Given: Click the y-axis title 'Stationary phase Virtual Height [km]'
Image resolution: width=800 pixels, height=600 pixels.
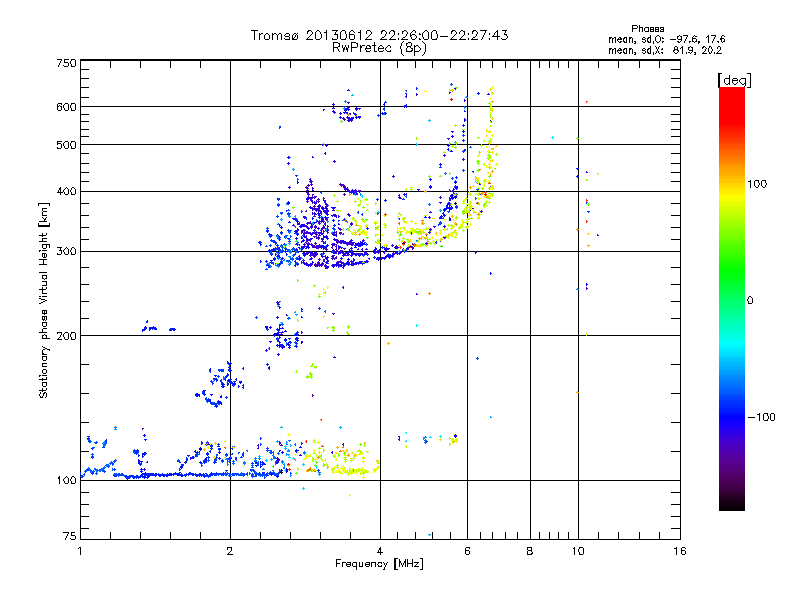Looking at the screenshot, I should [x=44, y=301].
